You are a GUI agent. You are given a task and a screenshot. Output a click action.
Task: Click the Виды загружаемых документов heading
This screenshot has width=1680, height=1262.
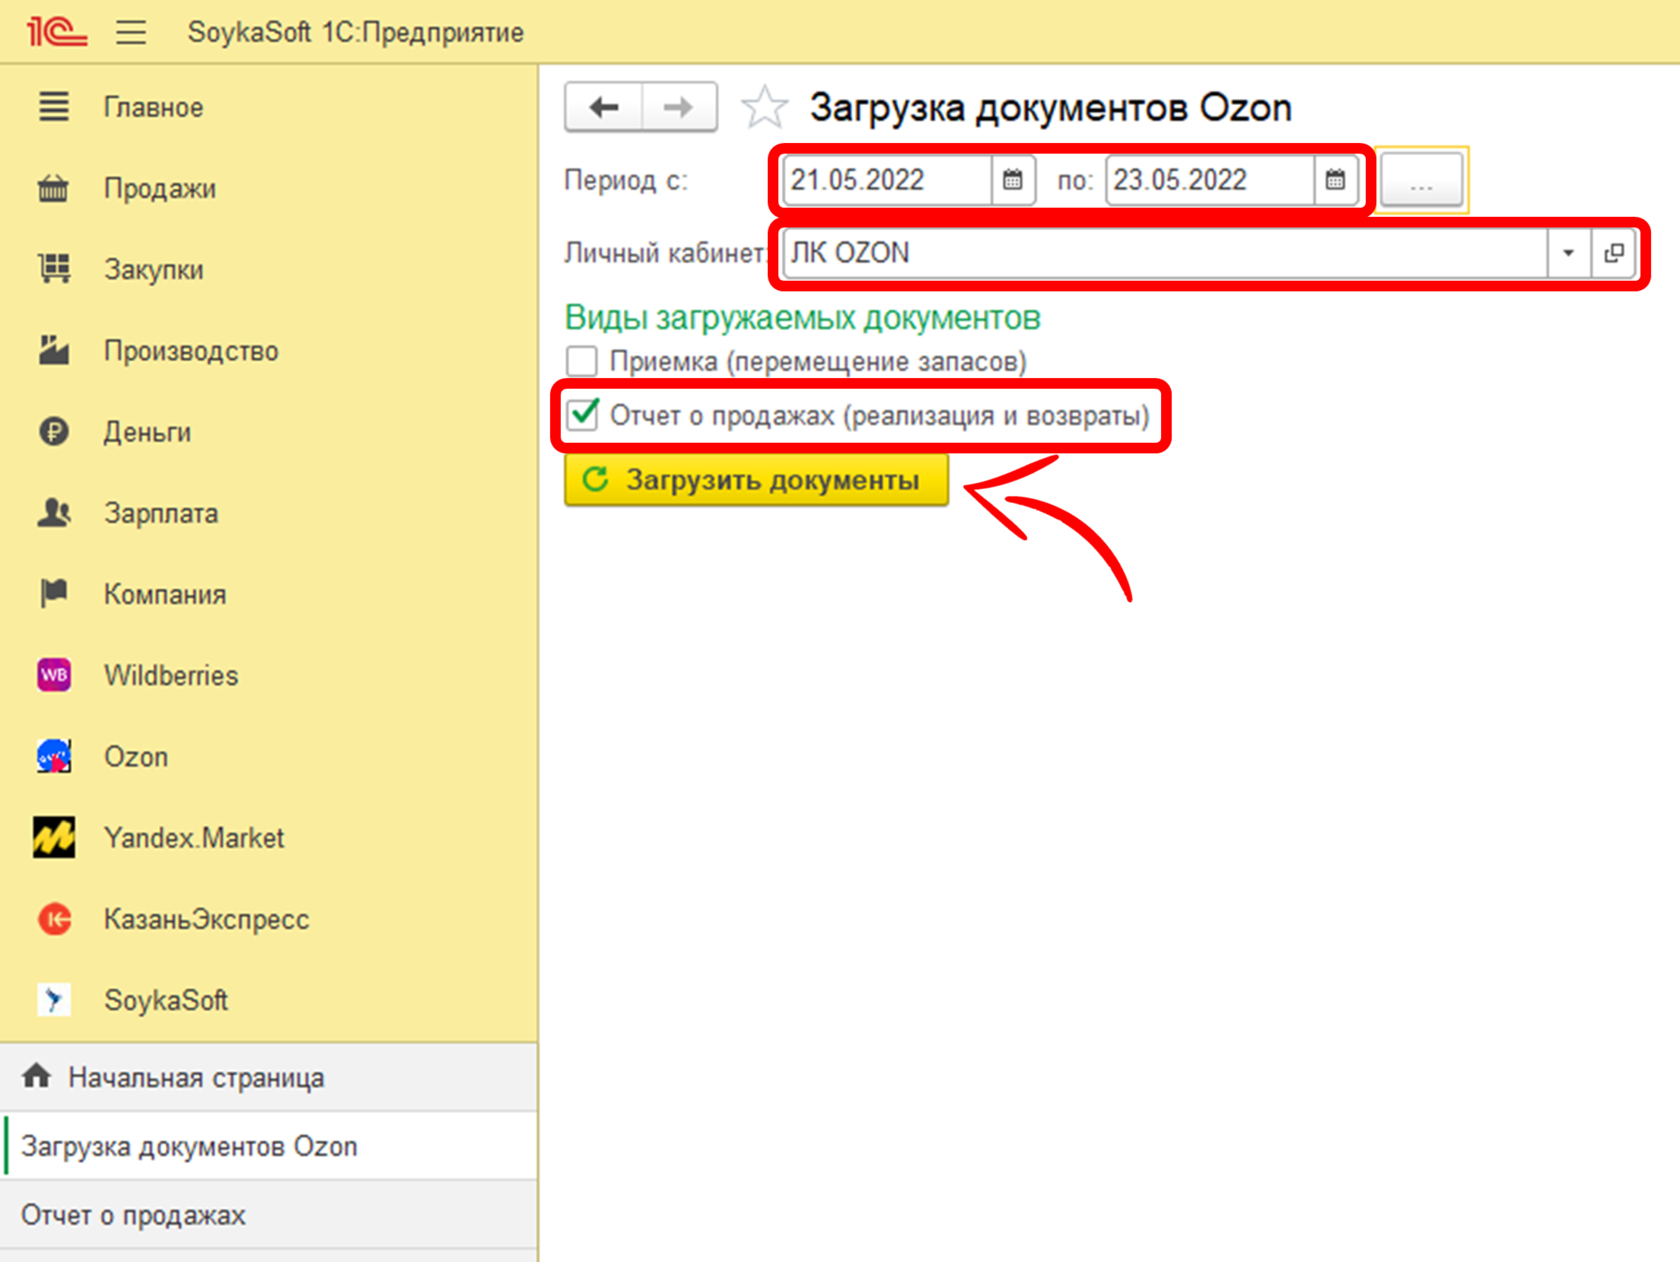click(802, 318)
